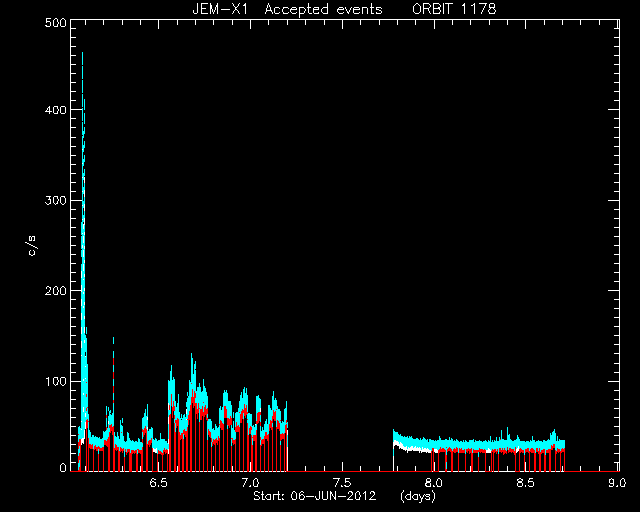Viewport: 640px width, 512px height.
Task: Click the cyan spike near 150 c/s
Action: point(113,340)
